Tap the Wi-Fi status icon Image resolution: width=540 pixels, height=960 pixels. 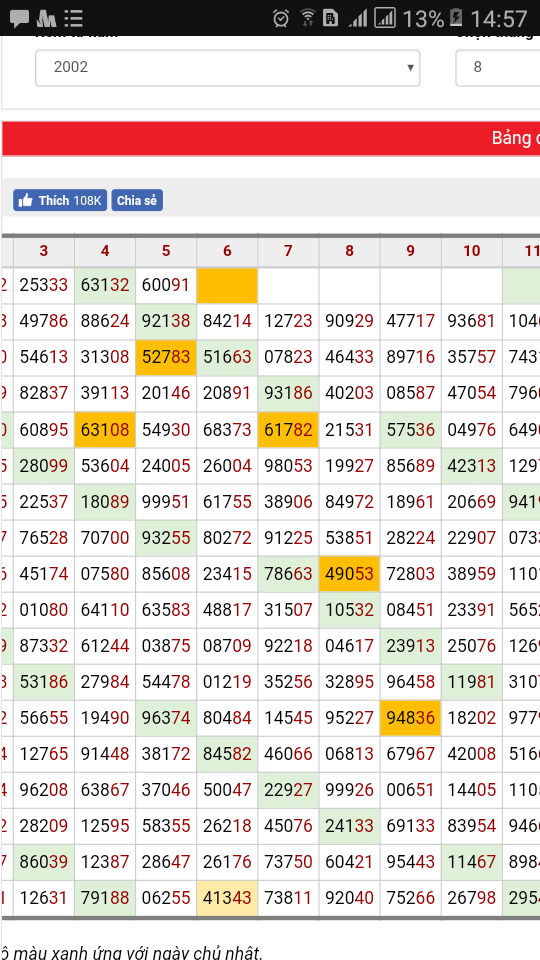[x=307, y=18]
